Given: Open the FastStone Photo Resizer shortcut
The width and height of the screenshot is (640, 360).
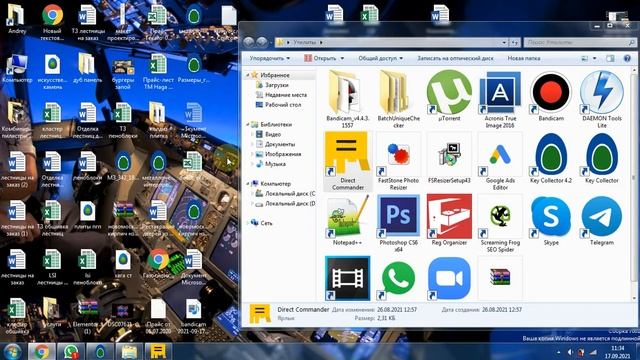Looking at the screenshot, I should [398, 161].
